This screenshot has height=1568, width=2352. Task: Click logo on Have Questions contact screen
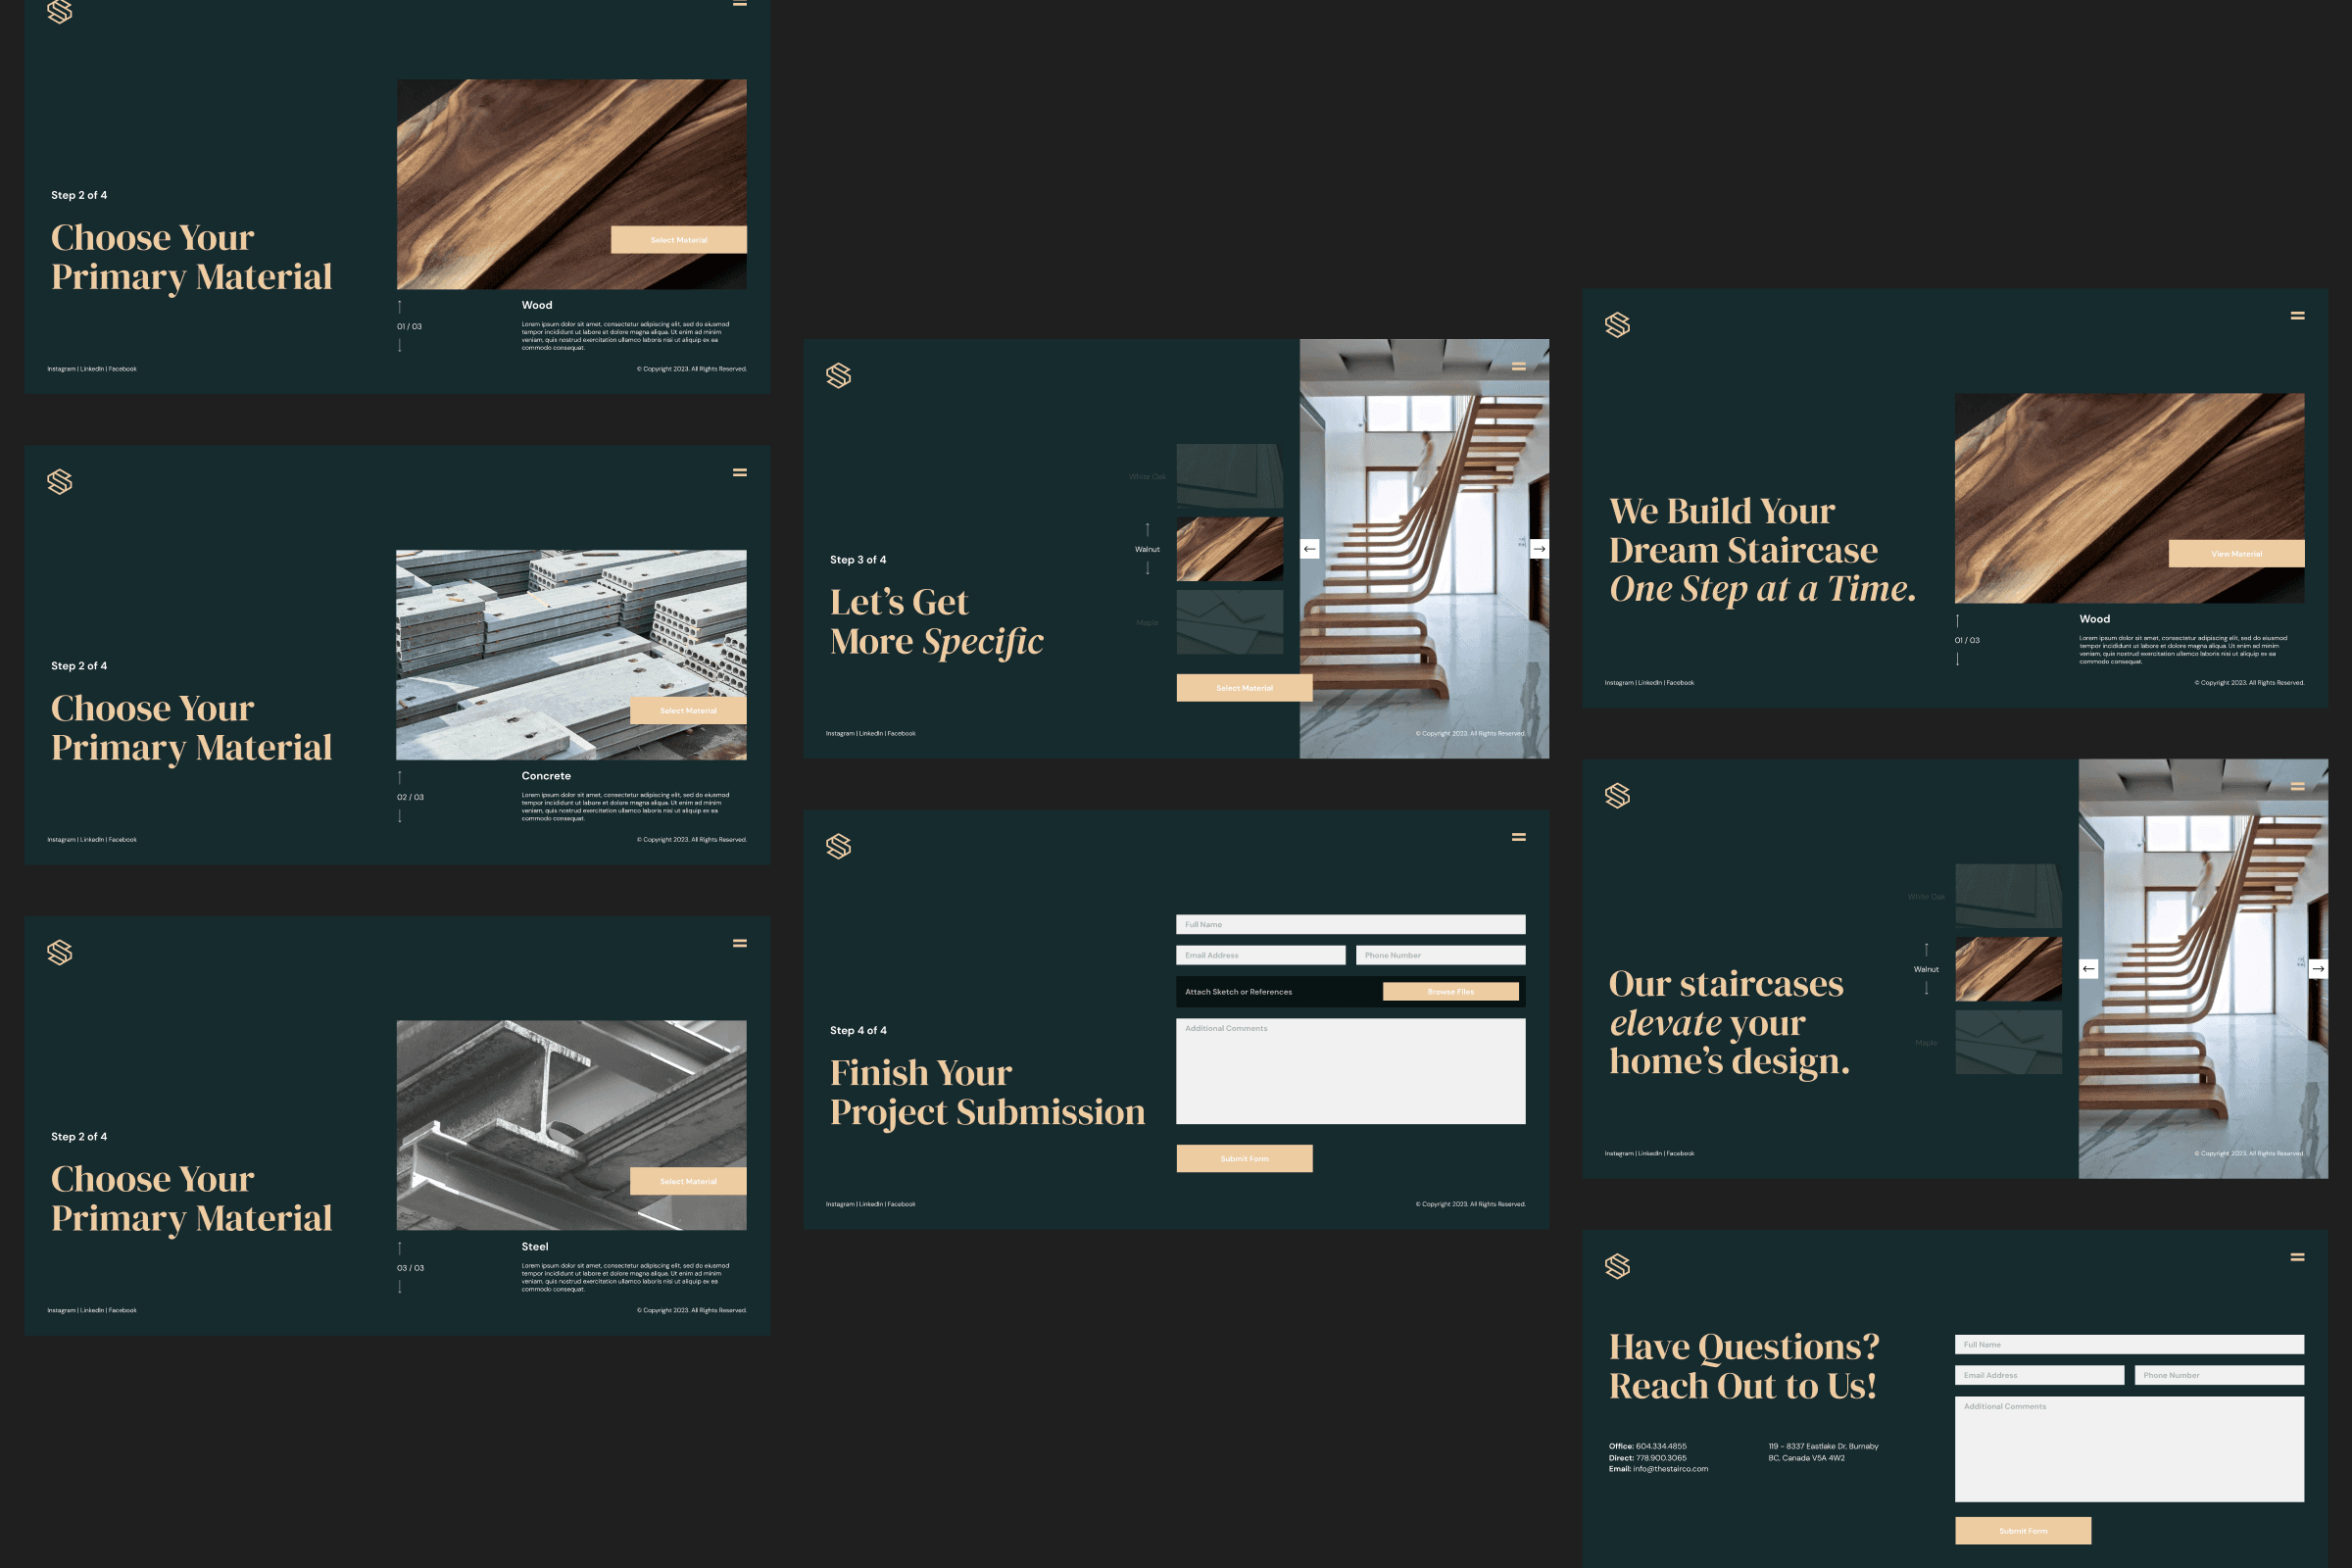(1617, 1266)
